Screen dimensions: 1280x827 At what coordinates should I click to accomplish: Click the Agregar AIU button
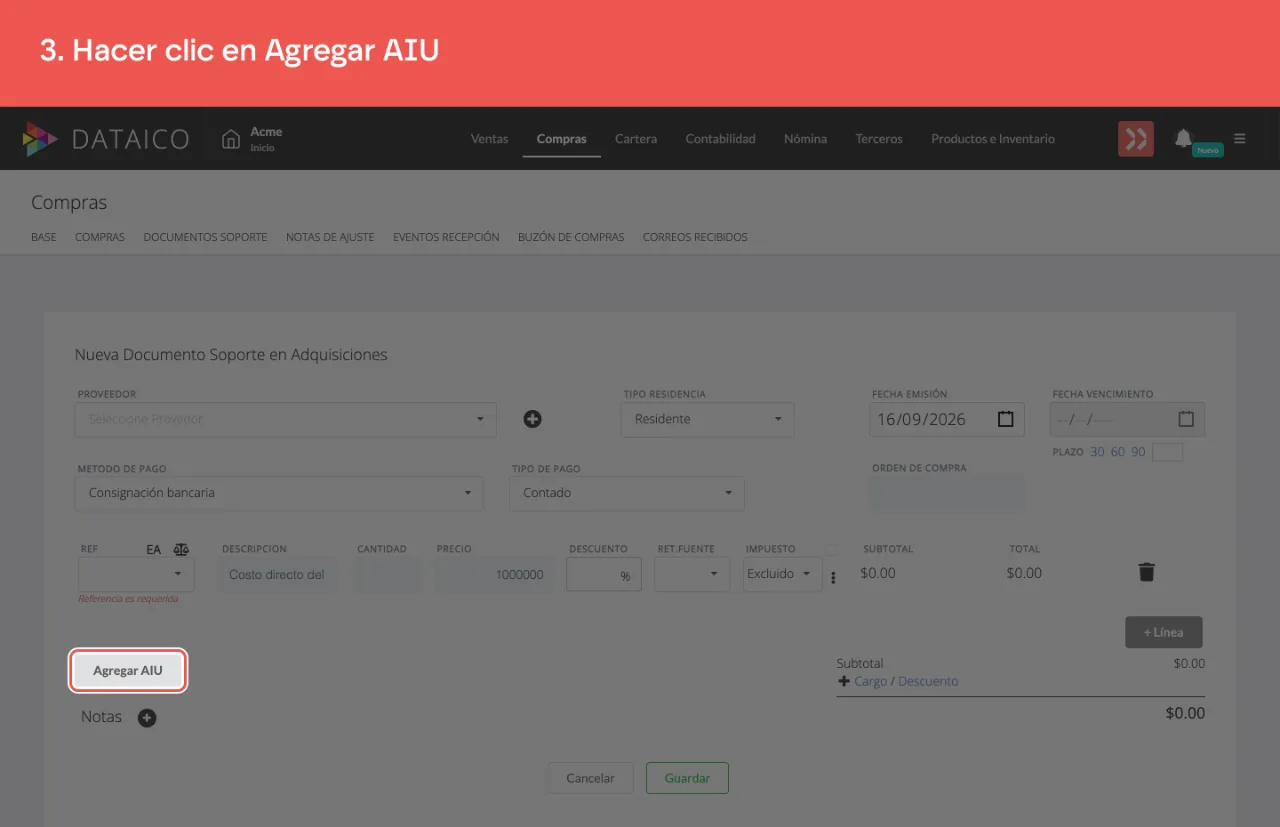pos(128,670)
